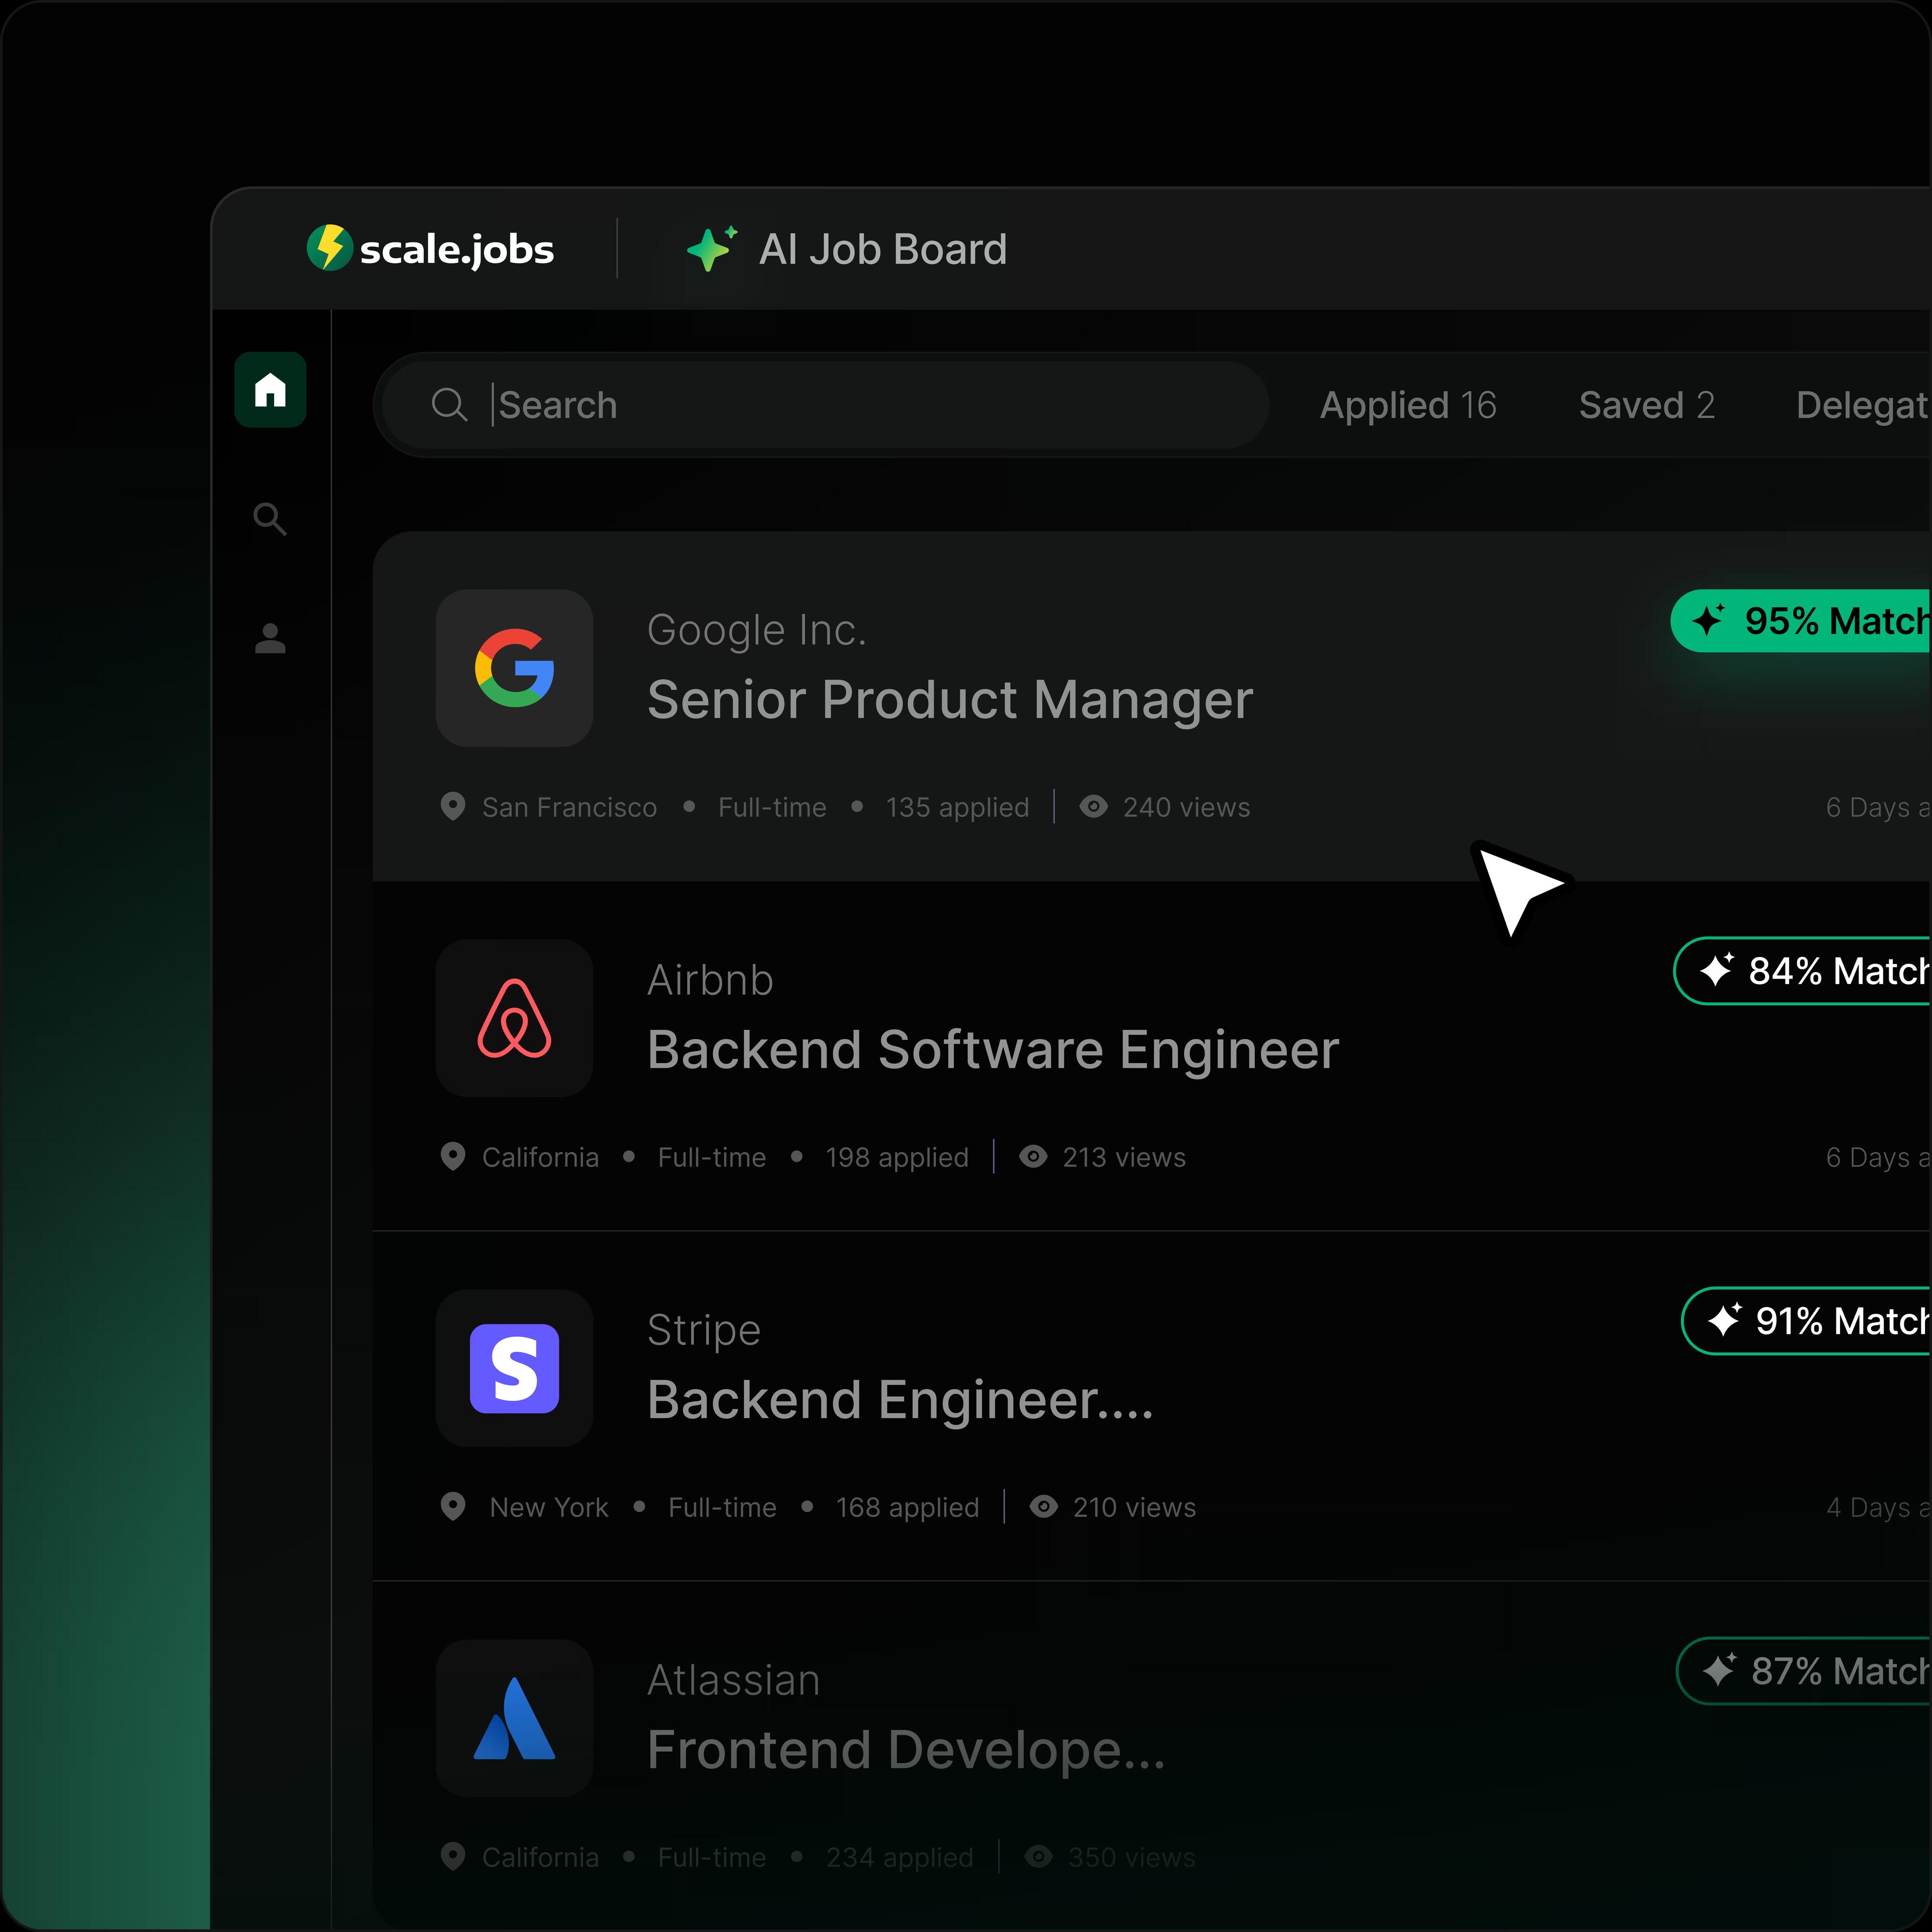Switch to the Applied 16 tab

[x=1408, y=405]
